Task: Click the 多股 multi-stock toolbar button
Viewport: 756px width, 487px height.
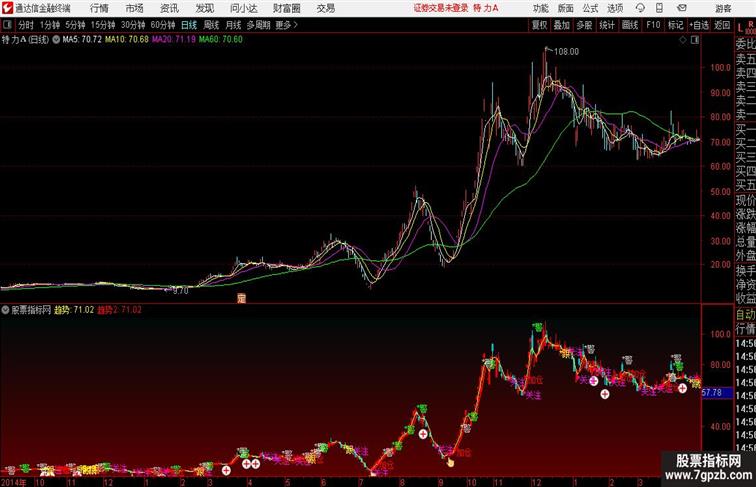Action: click(584, 25)
